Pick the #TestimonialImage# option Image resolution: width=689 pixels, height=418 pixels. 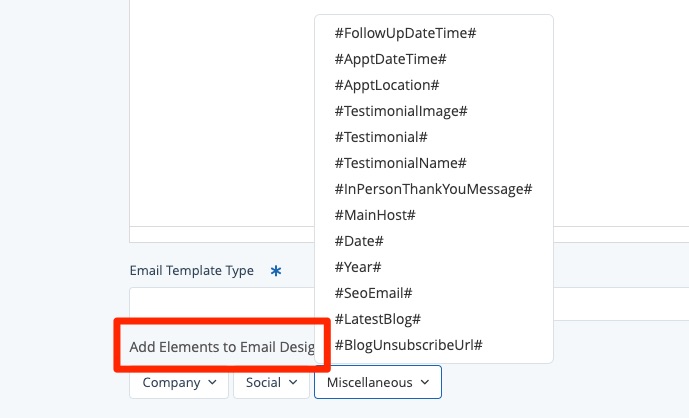click(x=401, y=111)
